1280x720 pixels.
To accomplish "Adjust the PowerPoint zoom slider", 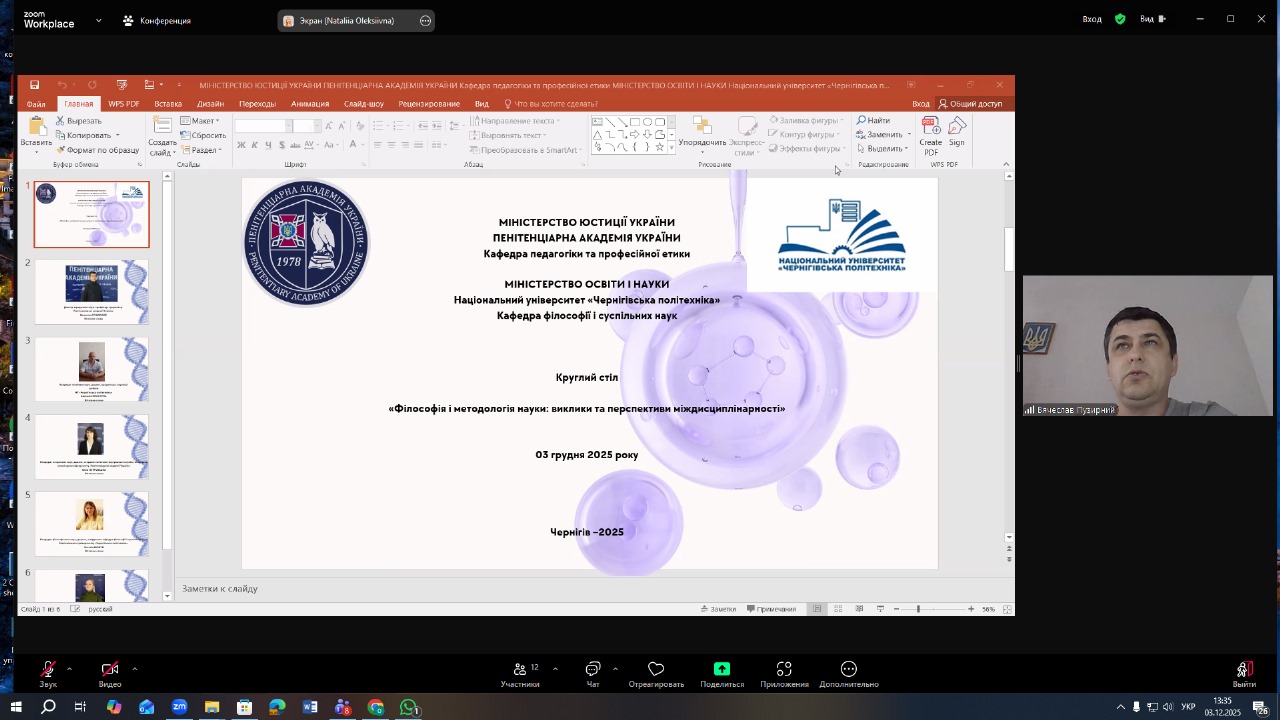I will coord(918,609).
